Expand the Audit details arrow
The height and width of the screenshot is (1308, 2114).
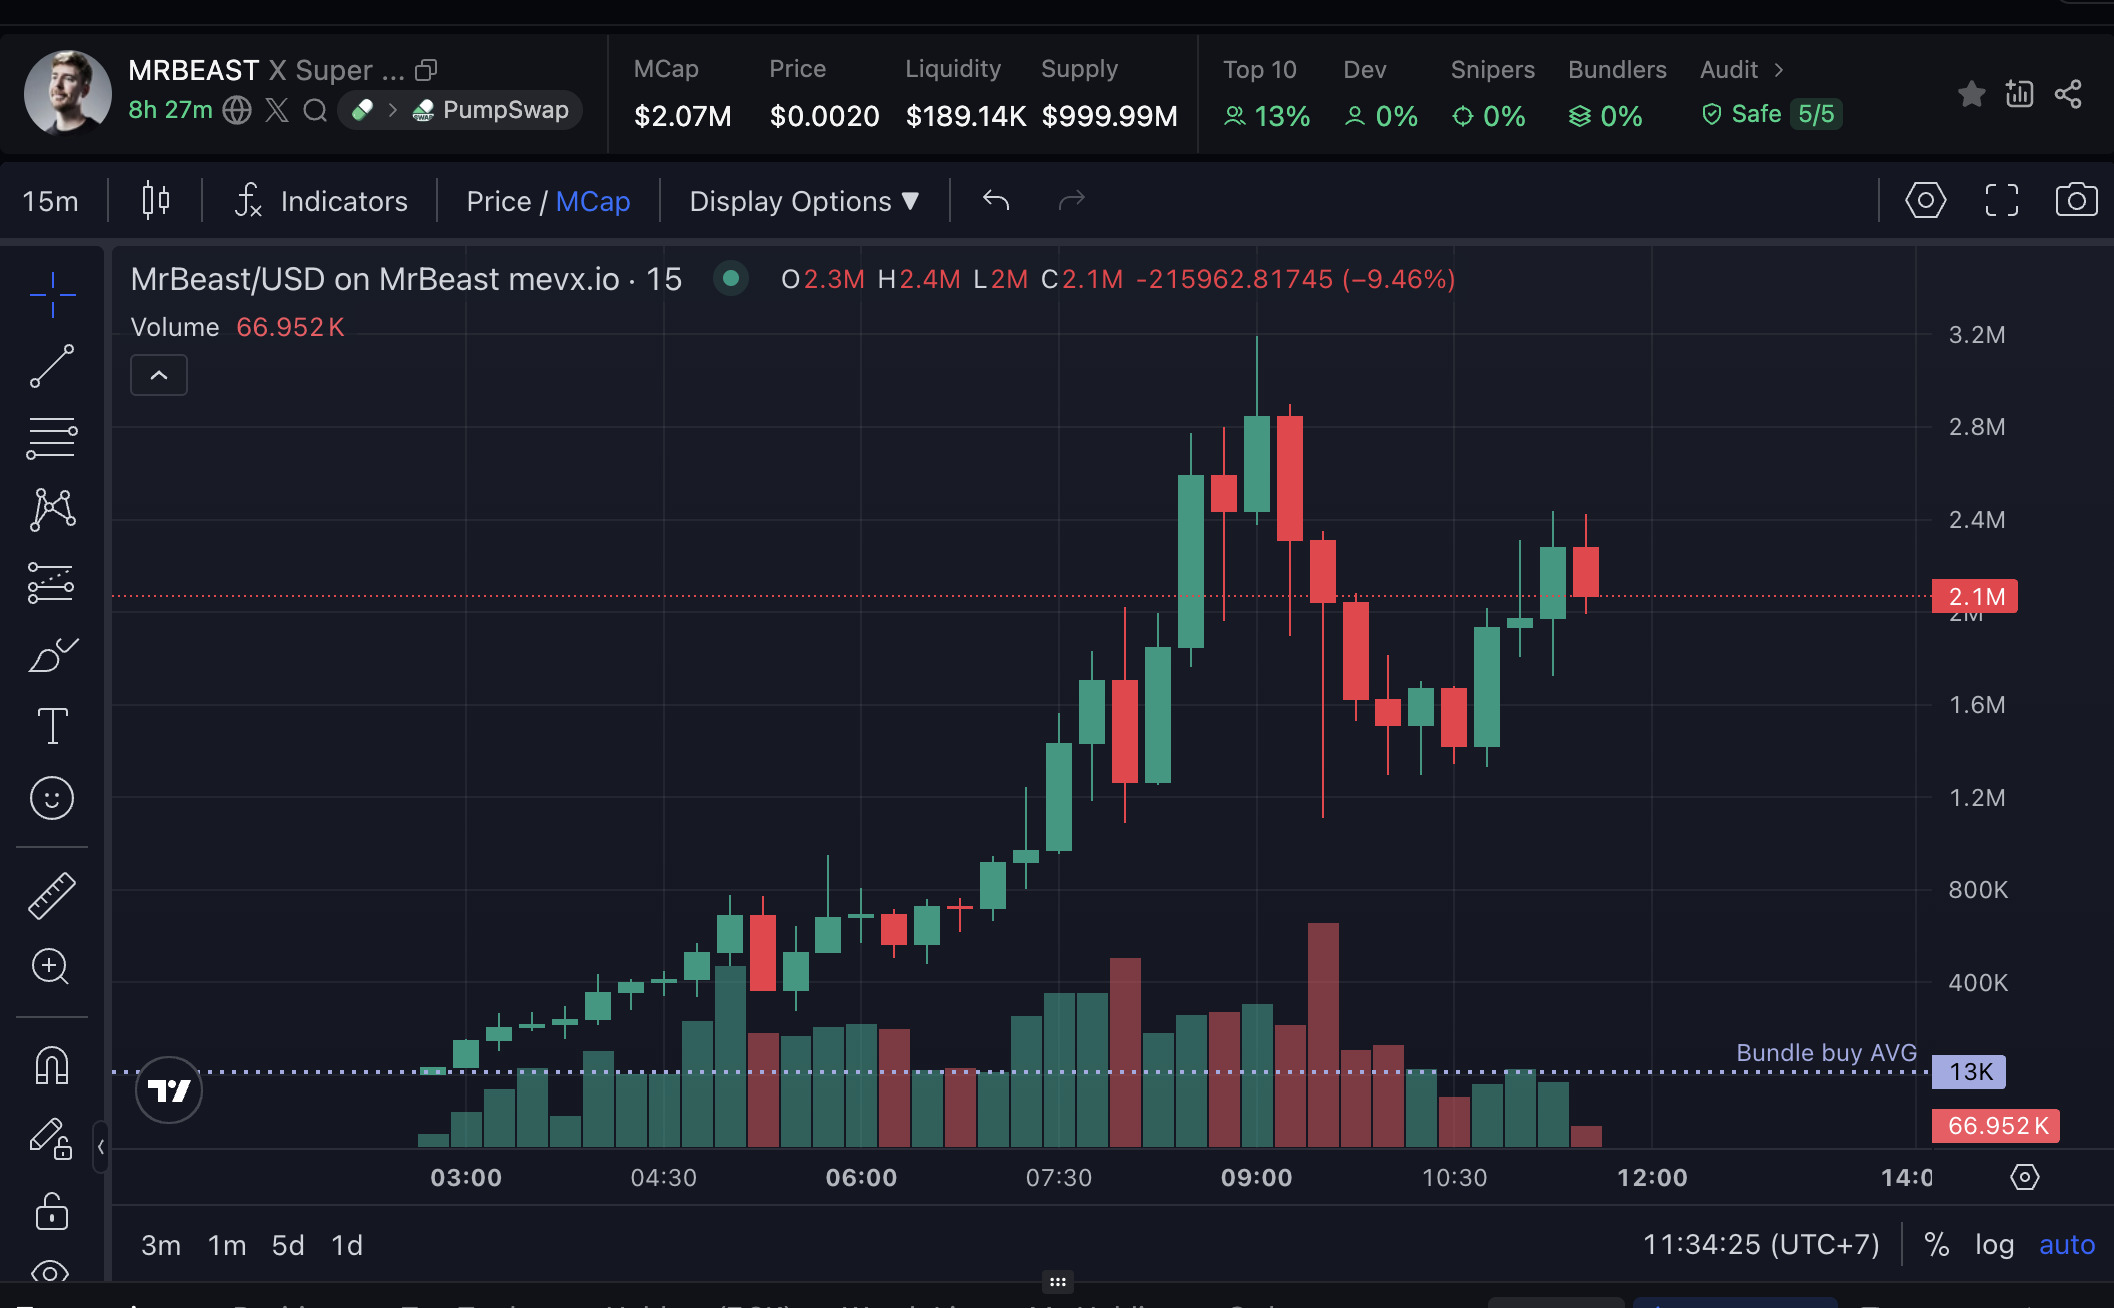click(1779, 70)
